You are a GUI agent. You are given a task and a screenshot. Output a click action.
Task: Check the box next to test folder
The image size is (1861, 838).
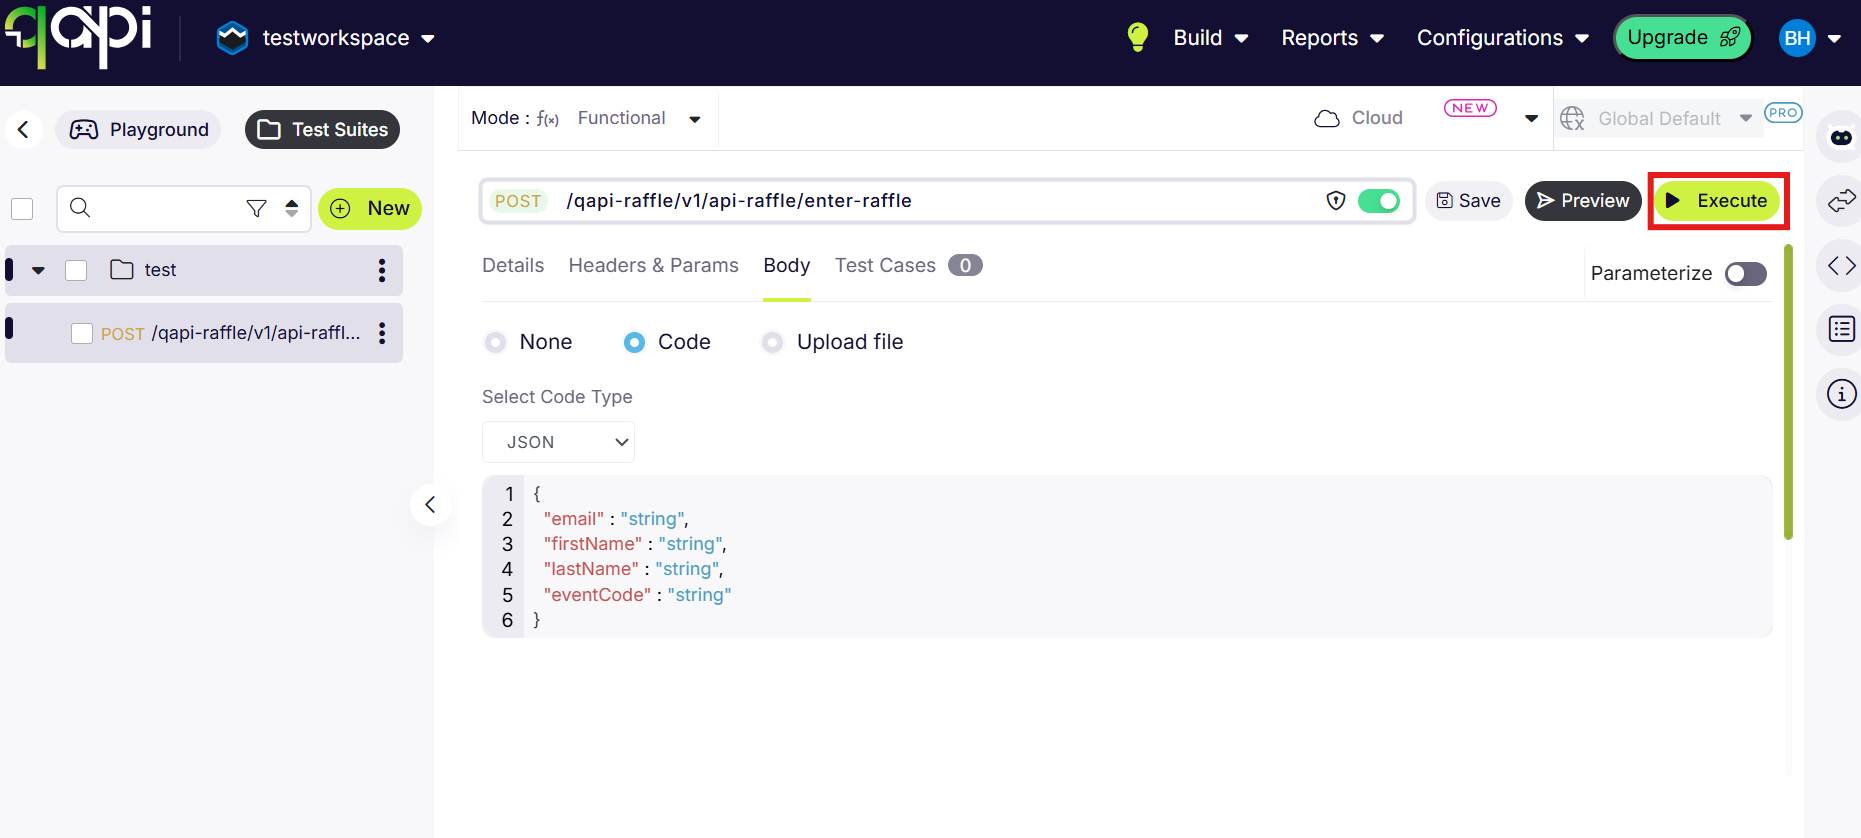point(76,270)
